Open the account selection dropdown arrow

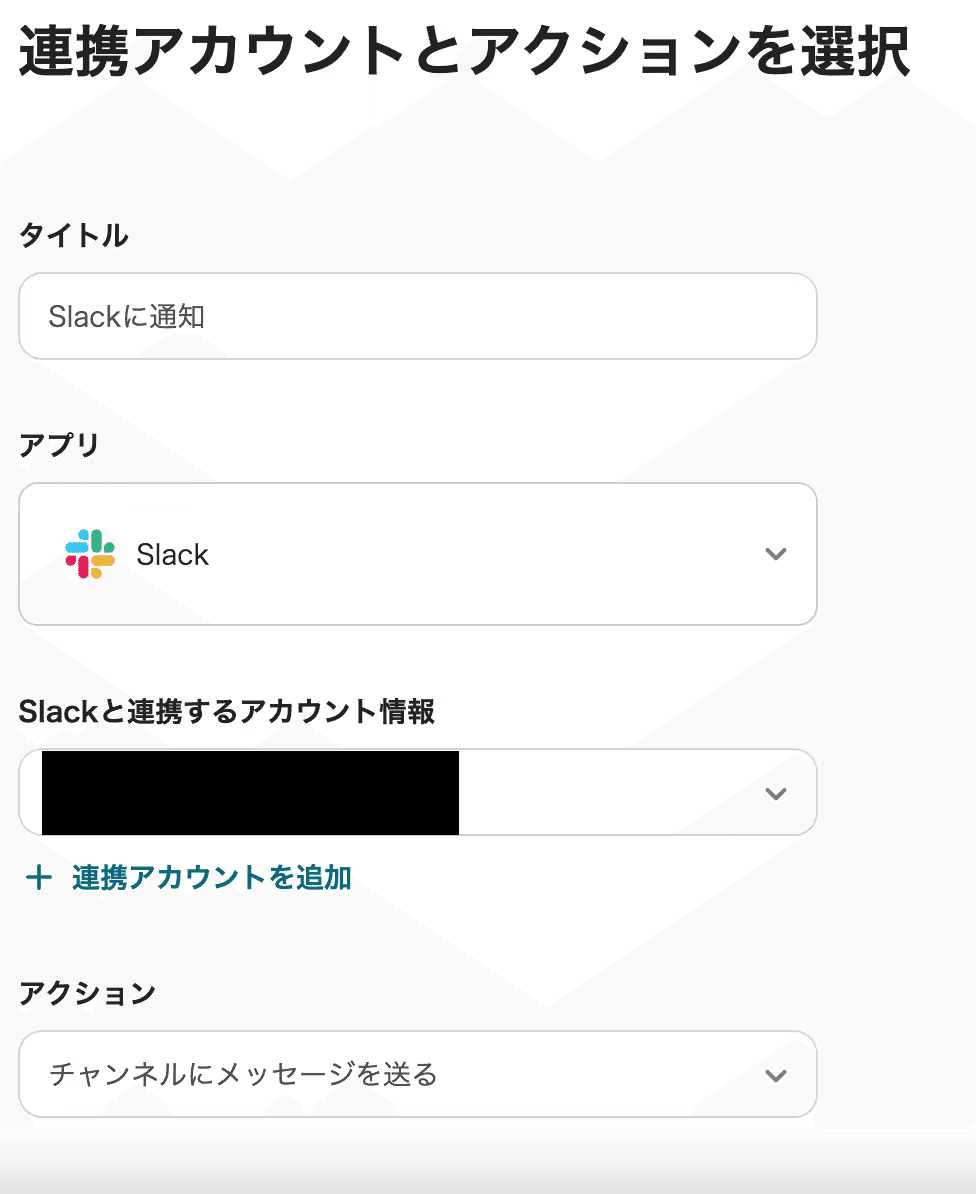pyautogui.click(x=775, y=794)
